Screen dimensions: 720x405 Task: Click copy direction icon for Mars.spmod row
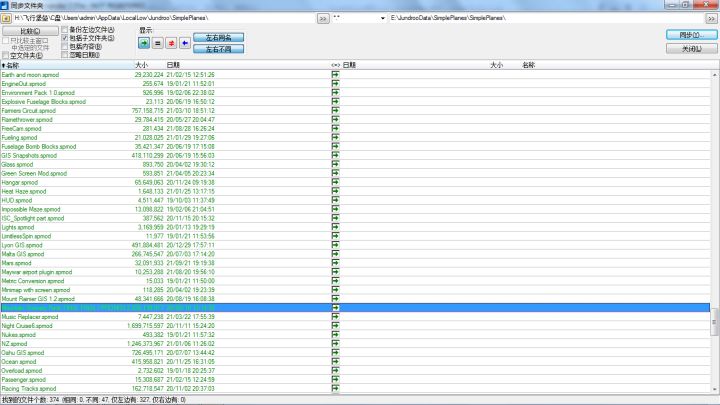[x=335, y=263]
